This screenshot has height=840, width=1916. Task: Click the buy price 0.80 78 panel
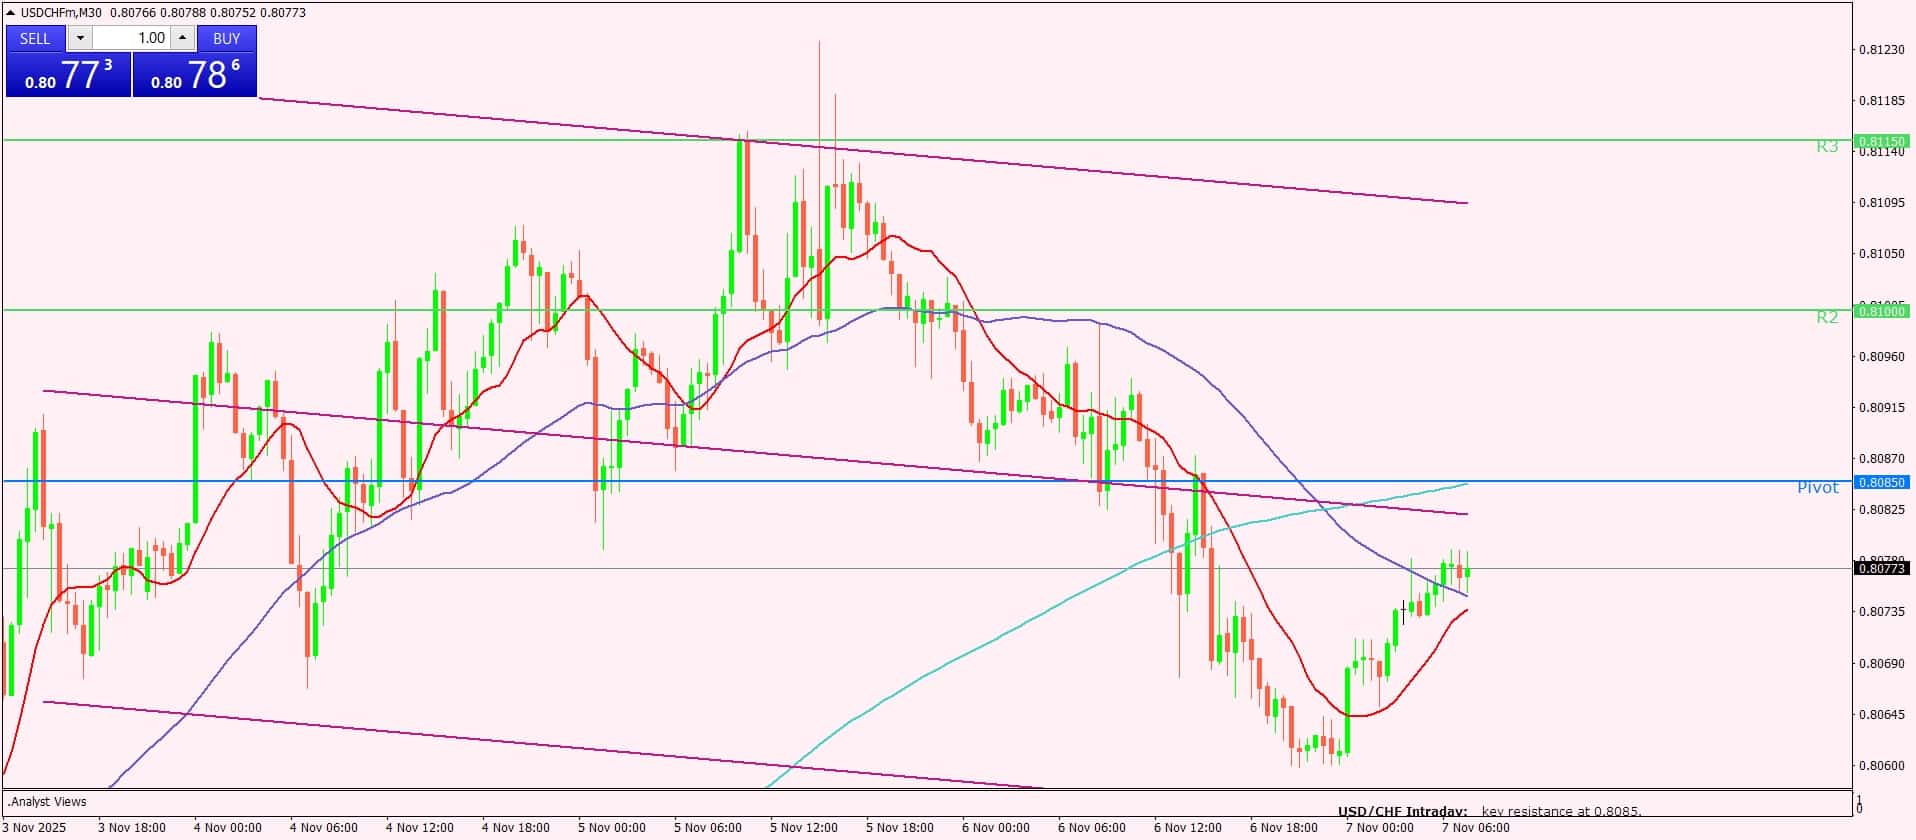pos(195,75)
